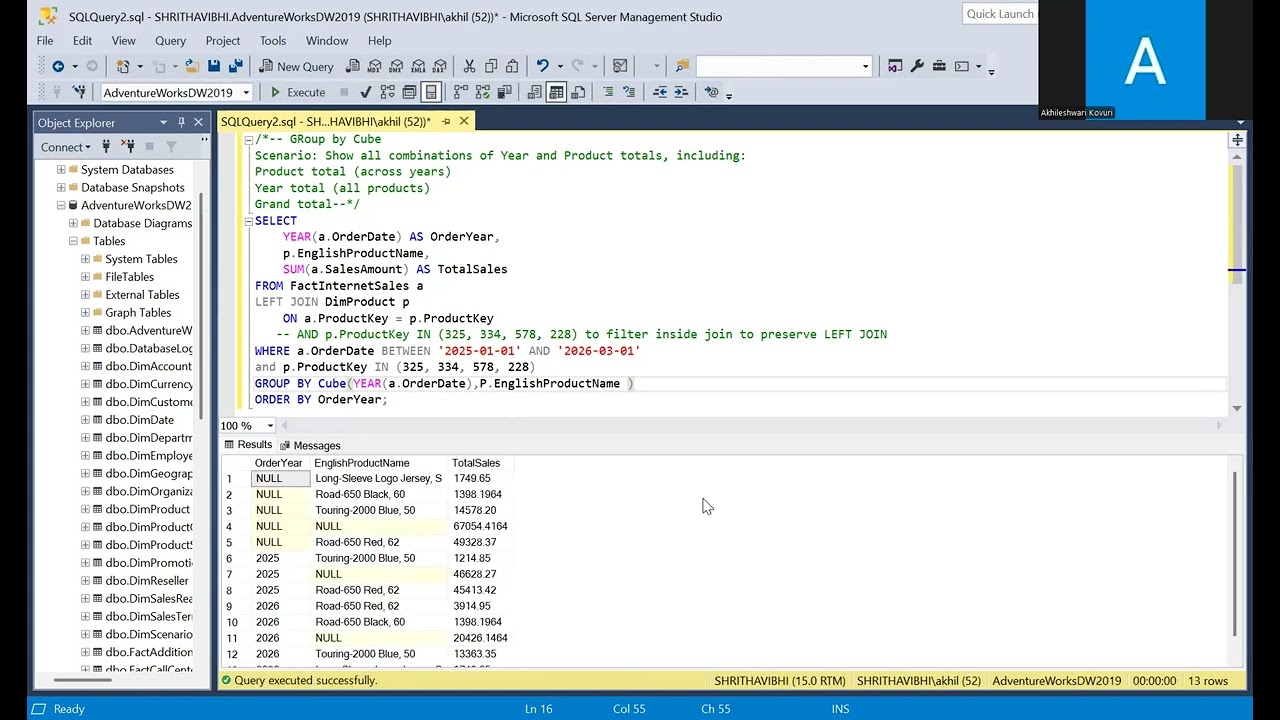Click the Cut scissors icon

(x=469, y=66)
